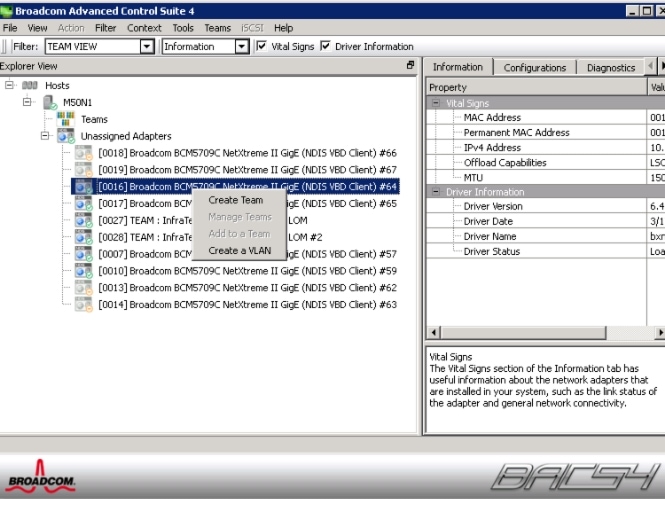Toggle the Vital Signs checkbox

(x=261, y=46)
